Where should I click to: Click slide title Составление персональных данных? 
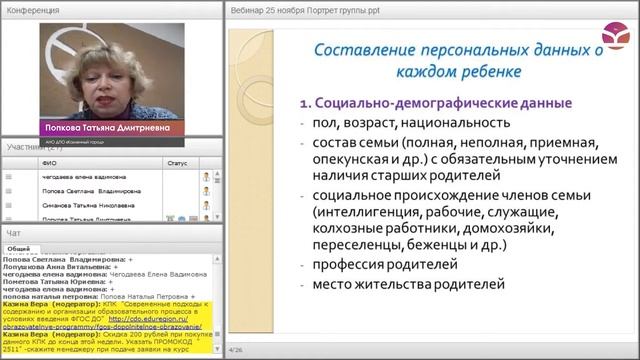click(458, 60)
